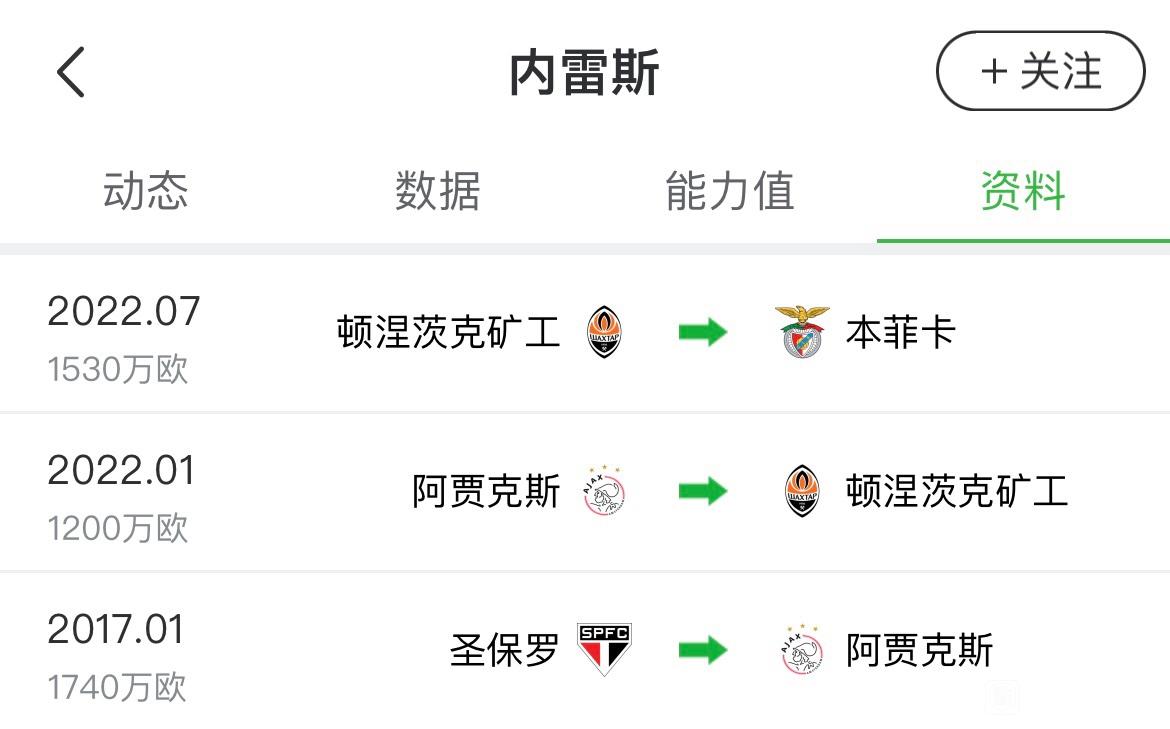Click green arrow in 2022.07 transfer
1170x729 pixels.
click(x=703, y=332)
